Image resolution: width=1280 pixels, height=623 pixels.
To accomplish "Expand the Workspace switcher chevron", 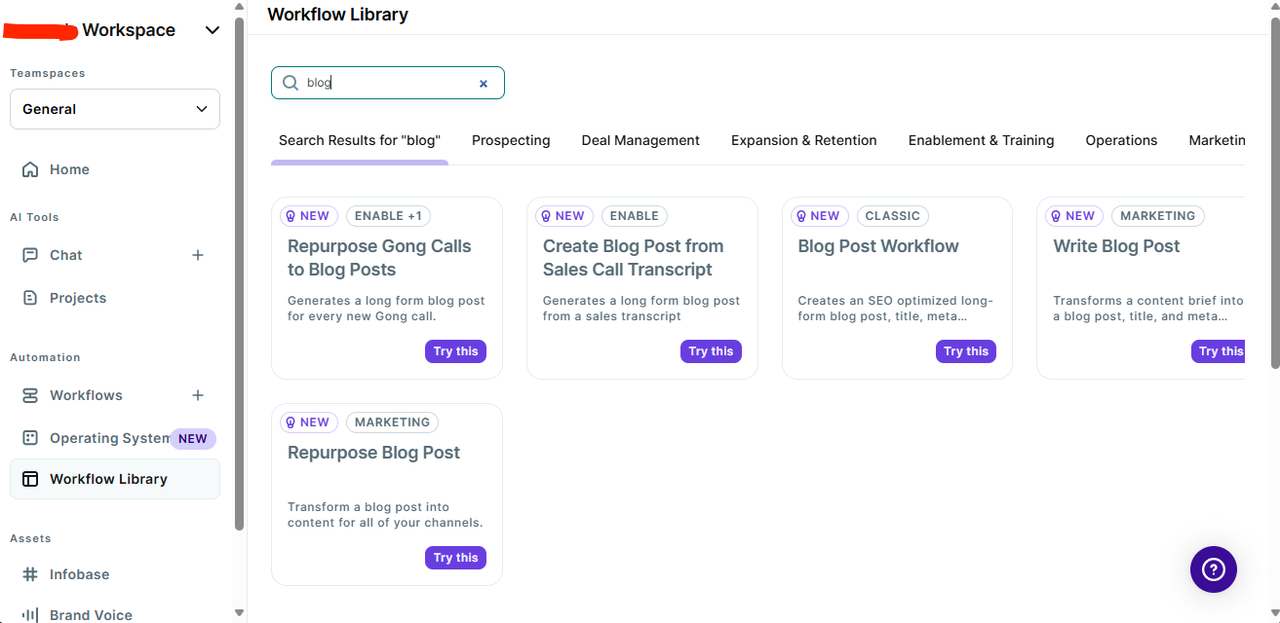I will coord(212,30).
